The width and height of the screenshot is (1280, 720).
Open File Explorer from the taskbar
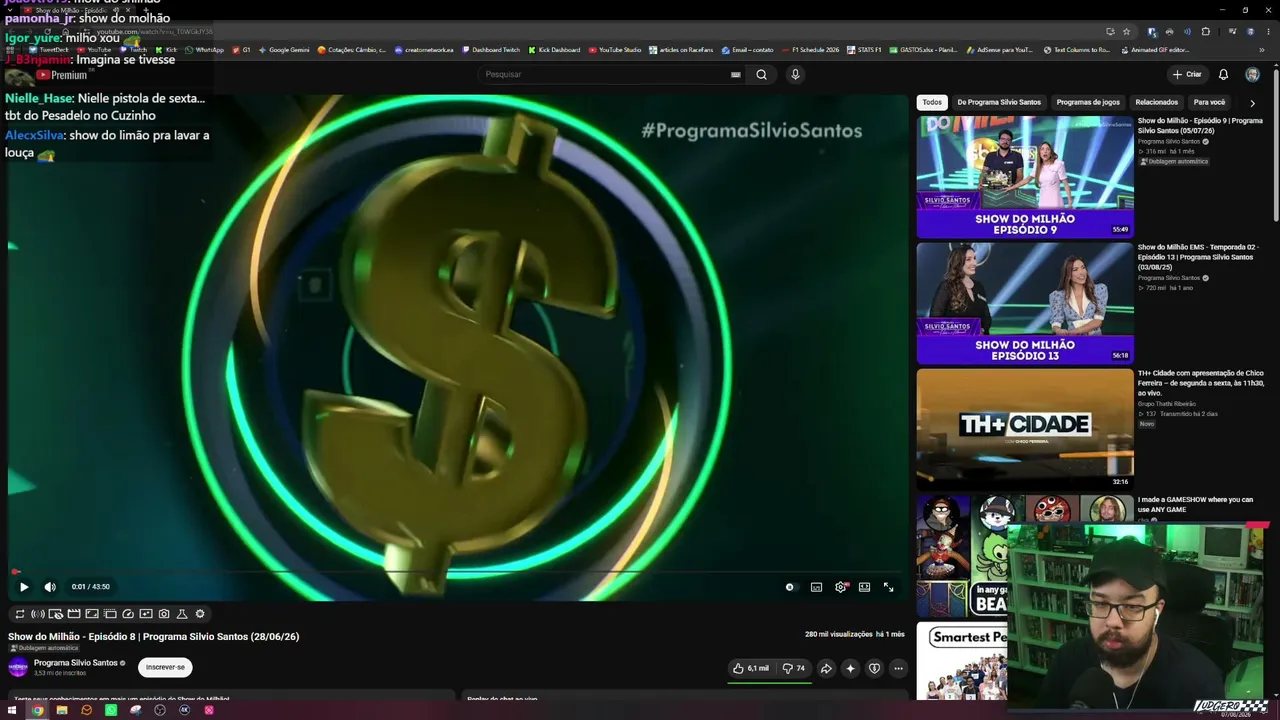[62, 710]
